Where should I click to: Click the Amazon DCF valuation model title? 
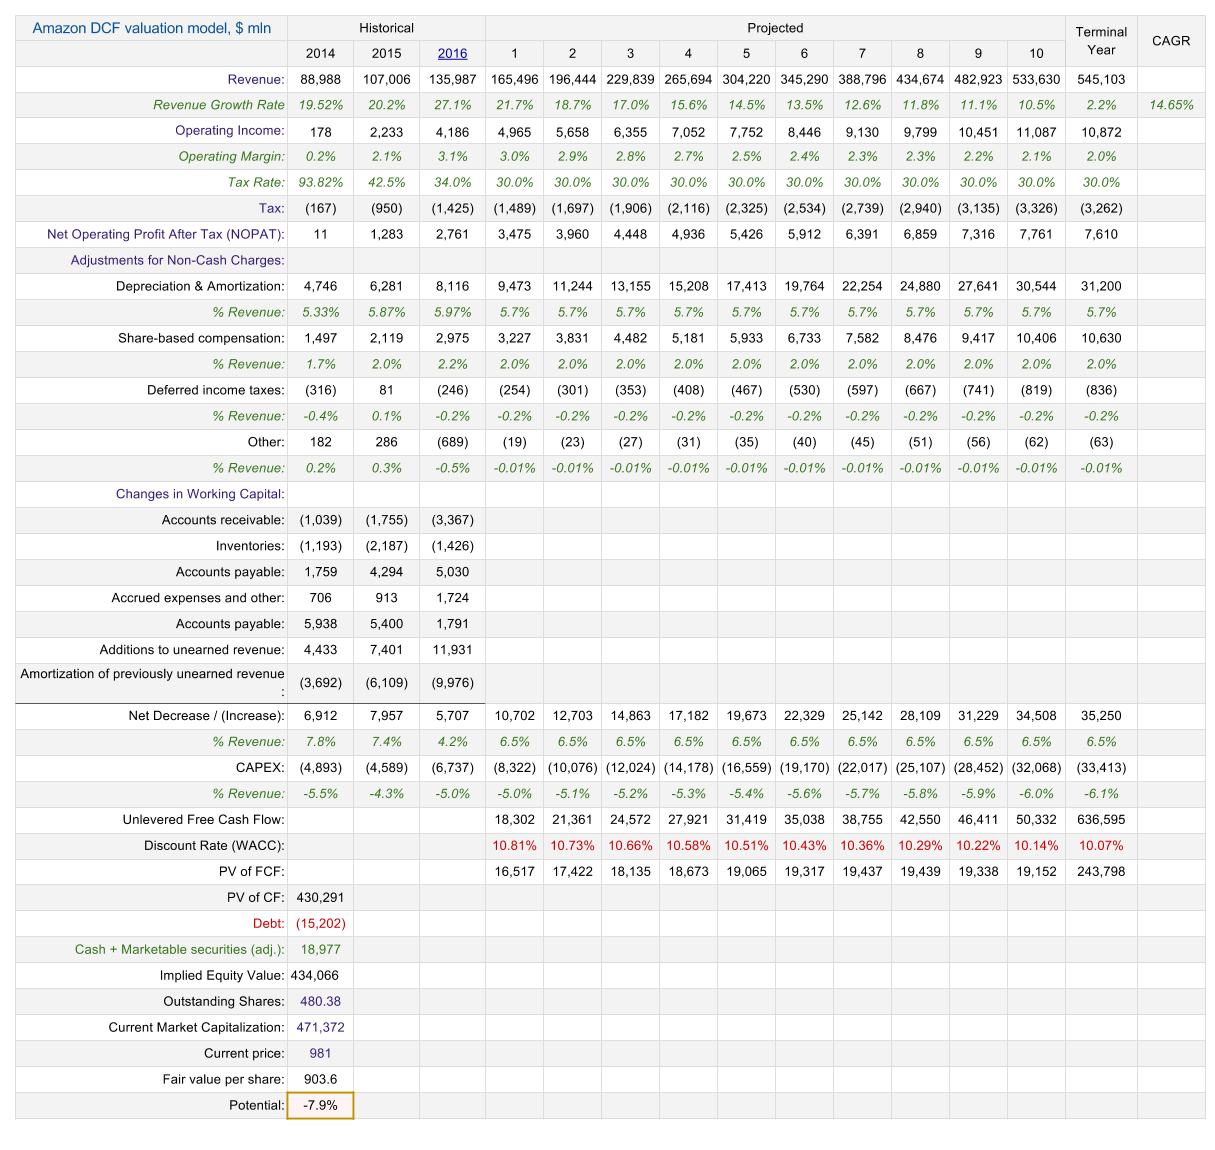[x=152, y=28]
